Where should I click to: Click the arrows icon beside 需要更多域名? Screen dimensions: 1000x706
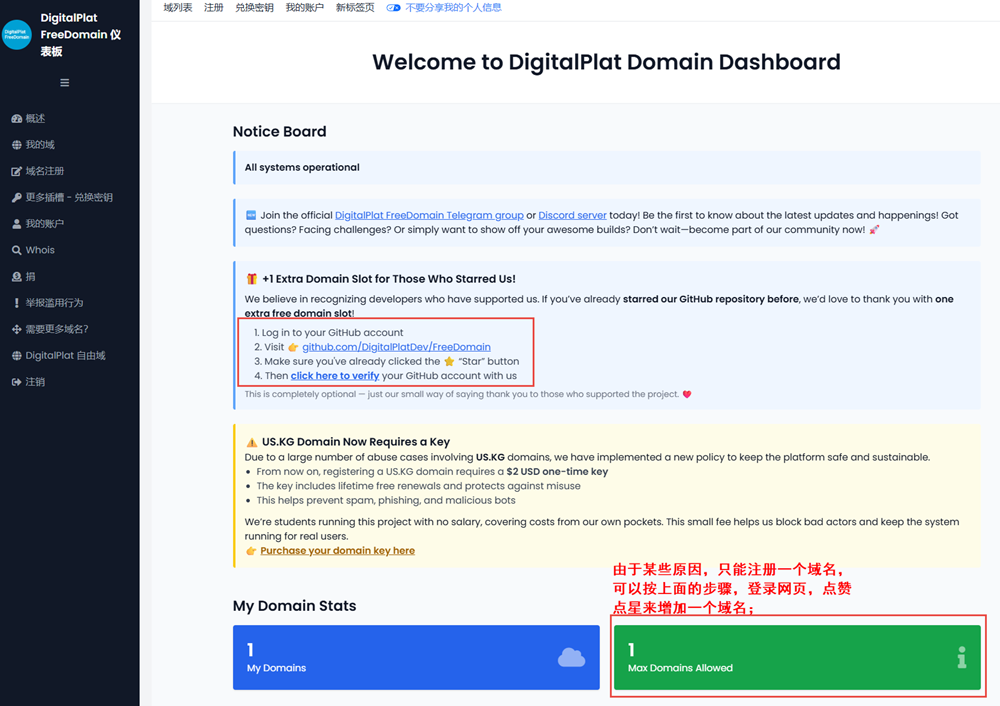pos(17,329)
